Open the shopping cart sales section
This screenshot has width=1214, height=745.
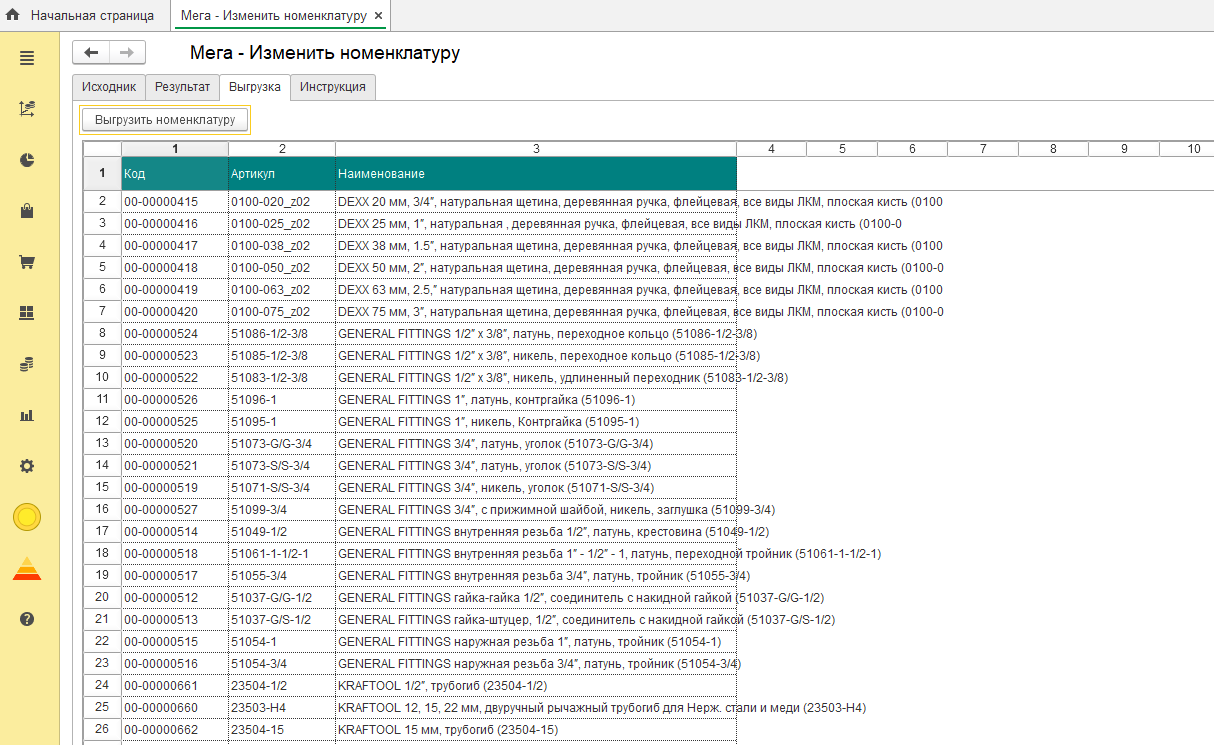pos(27,262)
